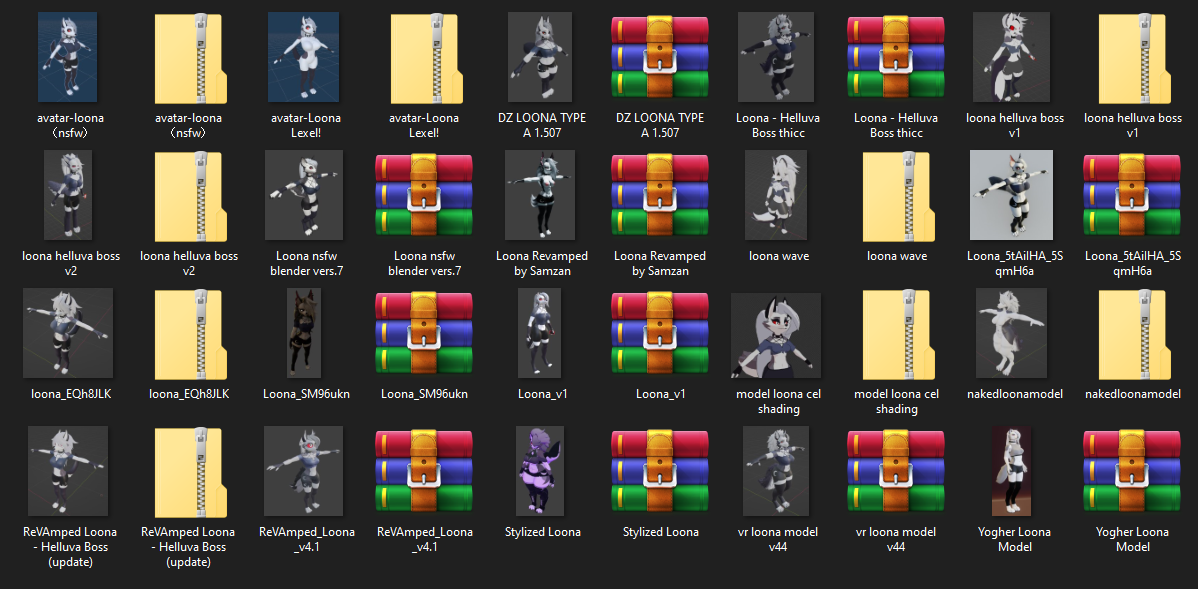Screen dimensions: 1198x589
Task: Select the model loona cel shading image thumbnail
Action: pos(775,335)
